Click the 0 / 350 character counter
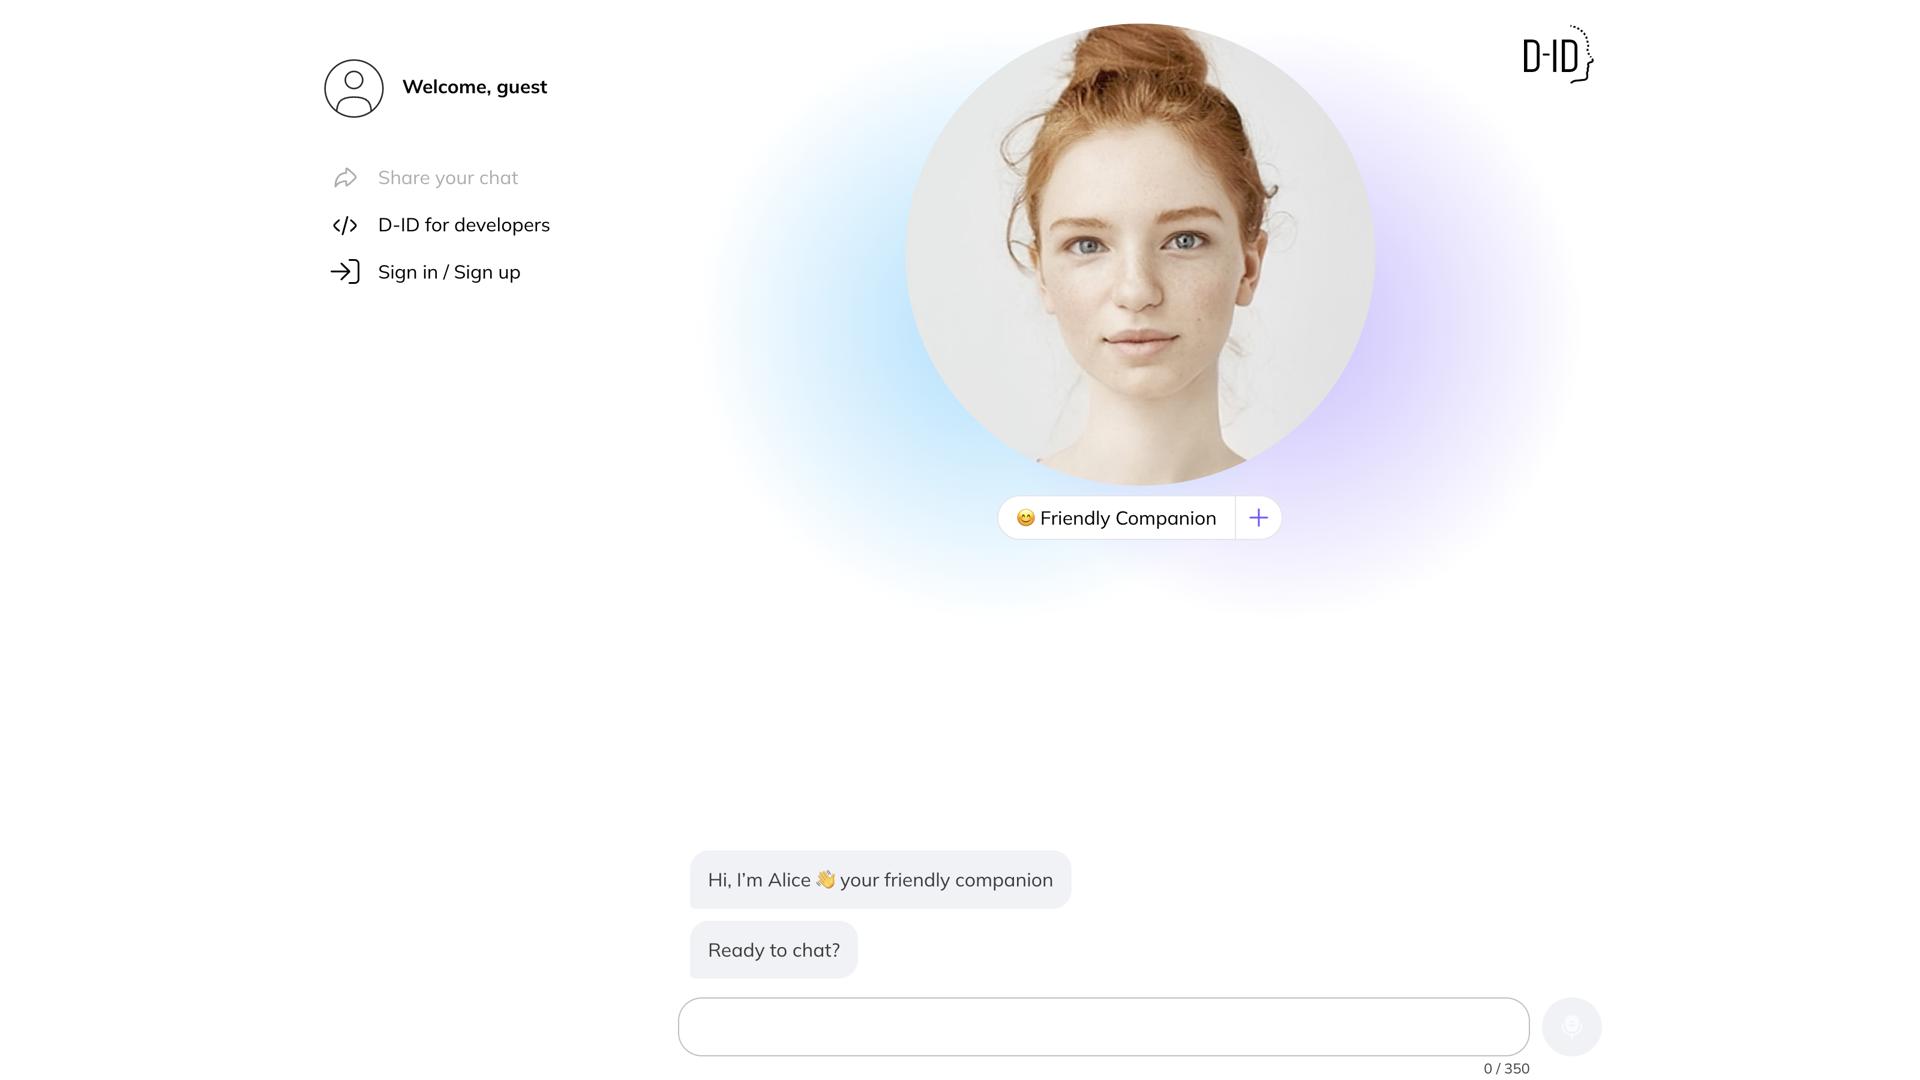Screen dimensions: 1920x1080 point(1506,1068)
